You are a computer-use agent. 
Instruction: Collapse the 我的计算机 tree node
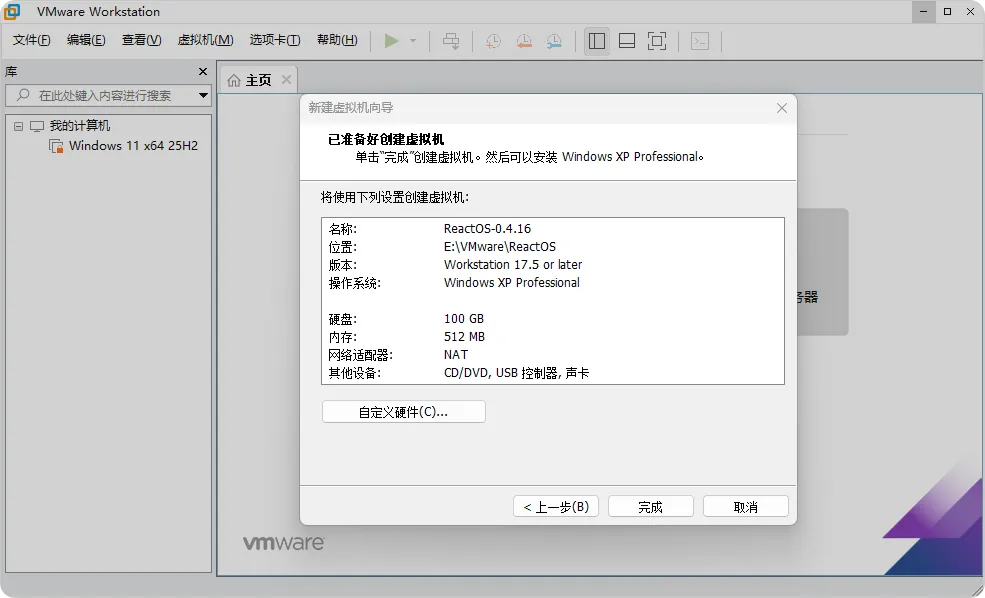(x=18, y=126)
